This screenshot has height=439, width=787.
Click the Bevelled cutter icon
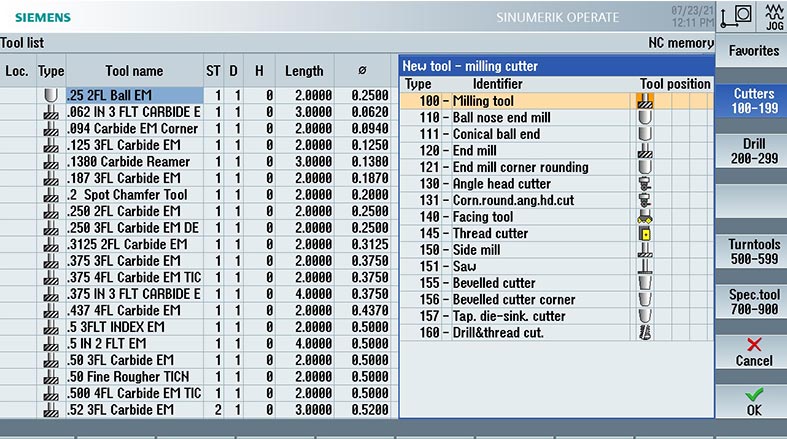(x=645, y=283)
